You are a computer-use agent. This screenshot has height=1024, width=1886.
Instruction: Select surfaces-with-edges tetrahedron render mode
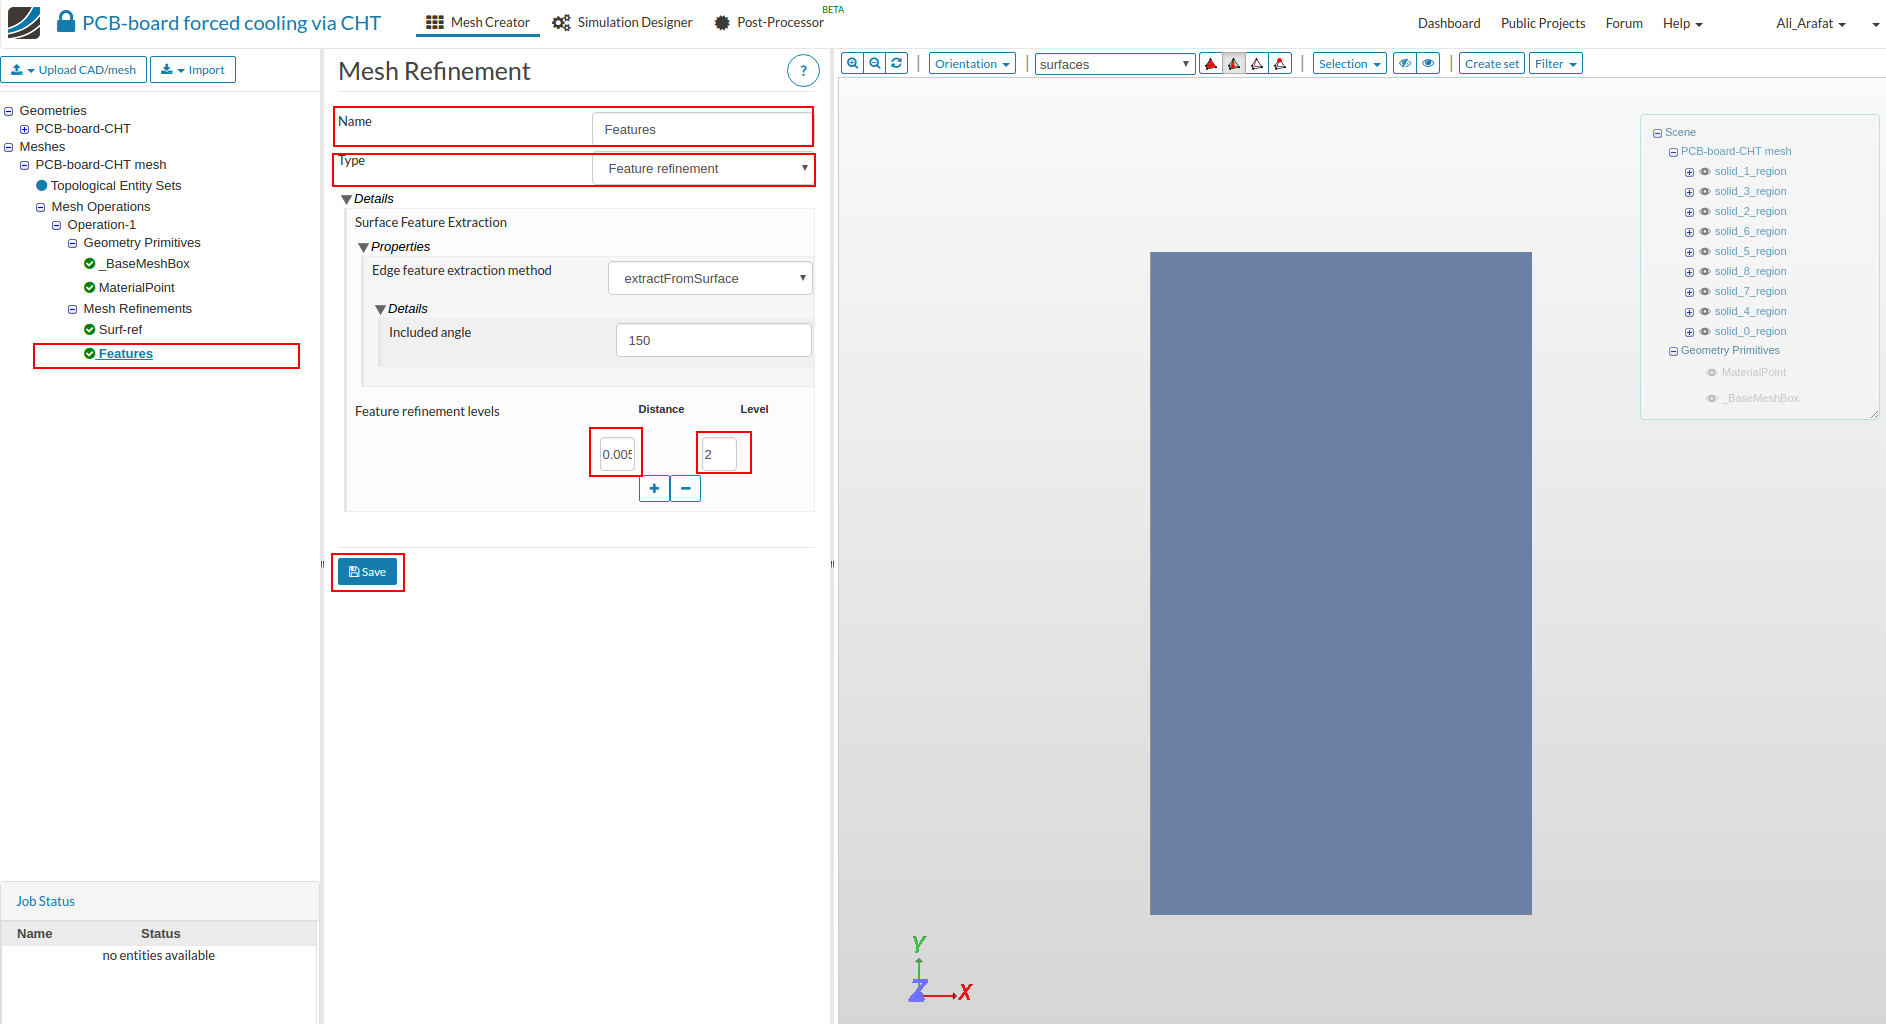1234,64
